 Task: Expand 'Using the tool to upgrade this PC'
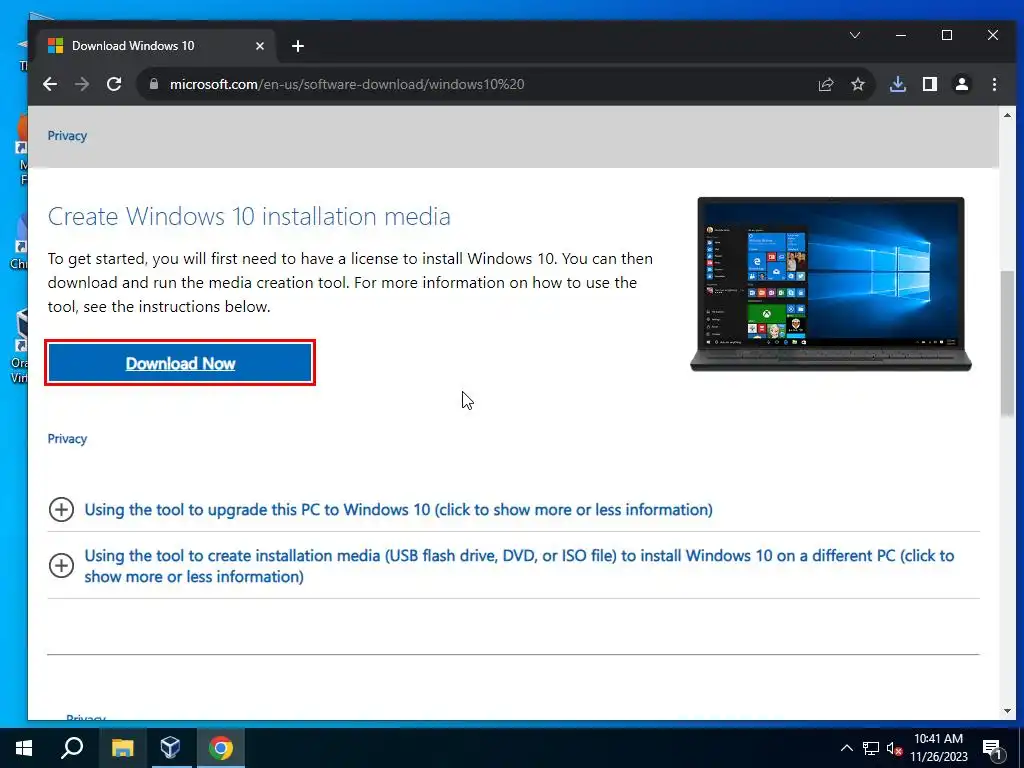(x=398, y=509)
